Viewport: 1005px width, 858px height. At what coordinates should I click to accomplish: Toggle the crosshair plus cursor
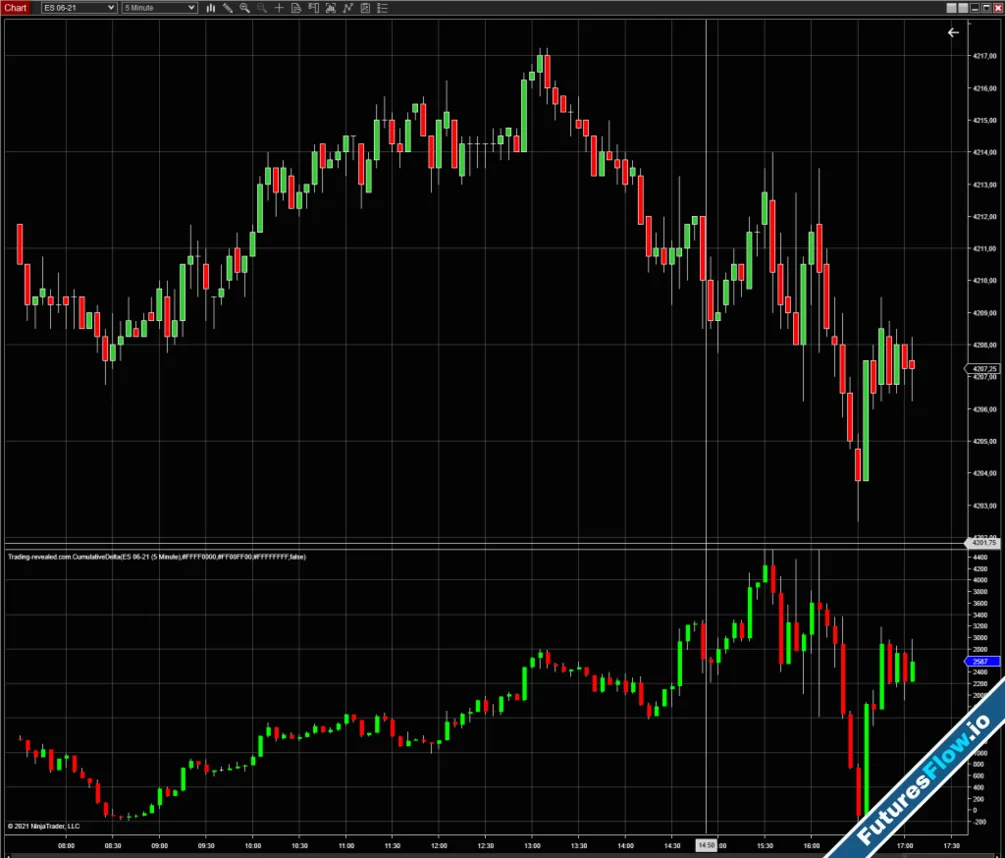click(279, 8)
